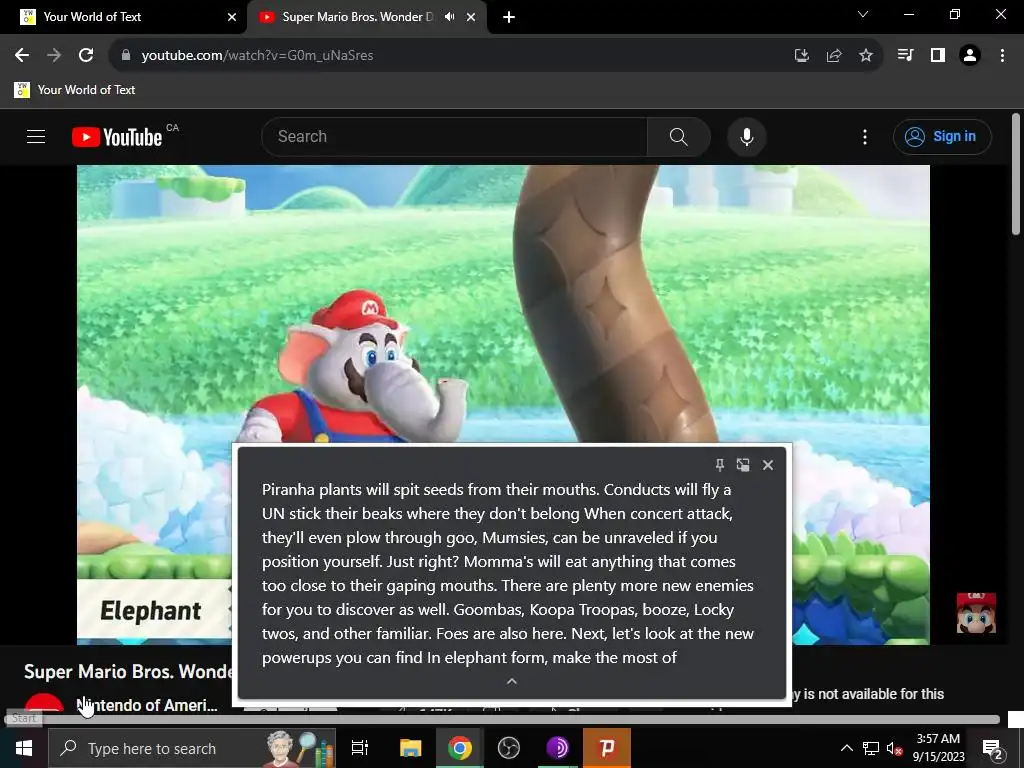Open OBS Studio from the taskbar
Viewport: 1024px width, 768px height.
click(509, 748)
